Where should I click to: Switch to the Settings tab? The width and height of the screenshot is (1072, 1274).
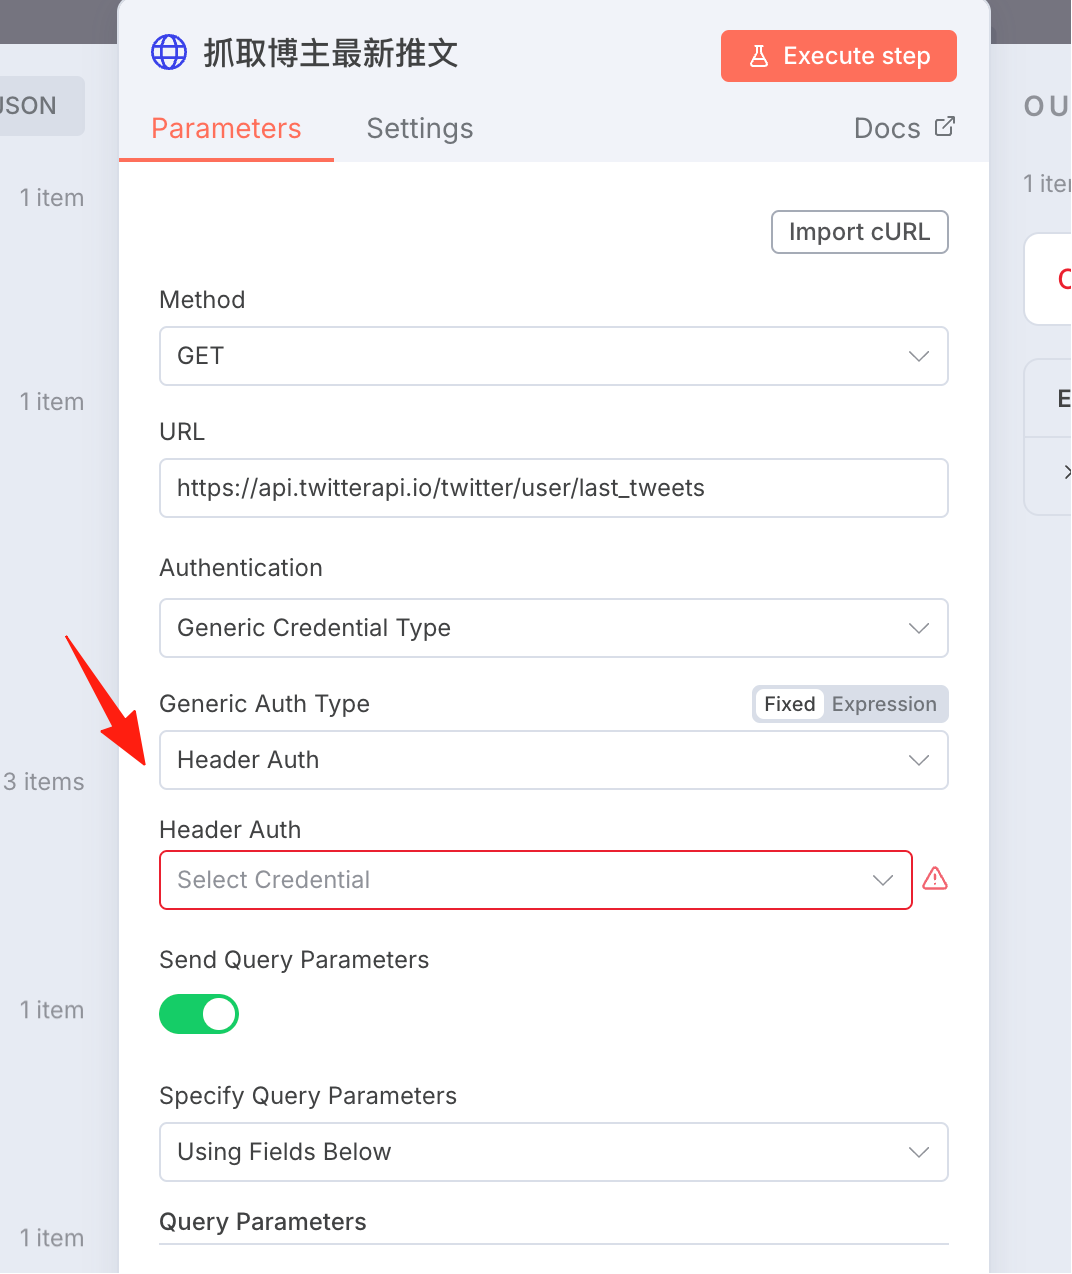(x=420, y=128)
